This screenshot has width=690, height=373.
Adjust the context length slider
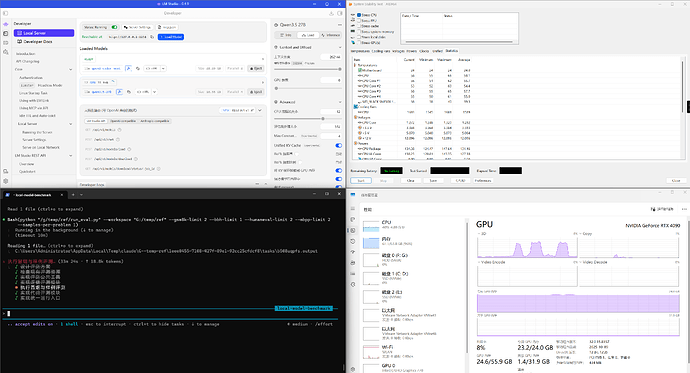coord(308,69)
